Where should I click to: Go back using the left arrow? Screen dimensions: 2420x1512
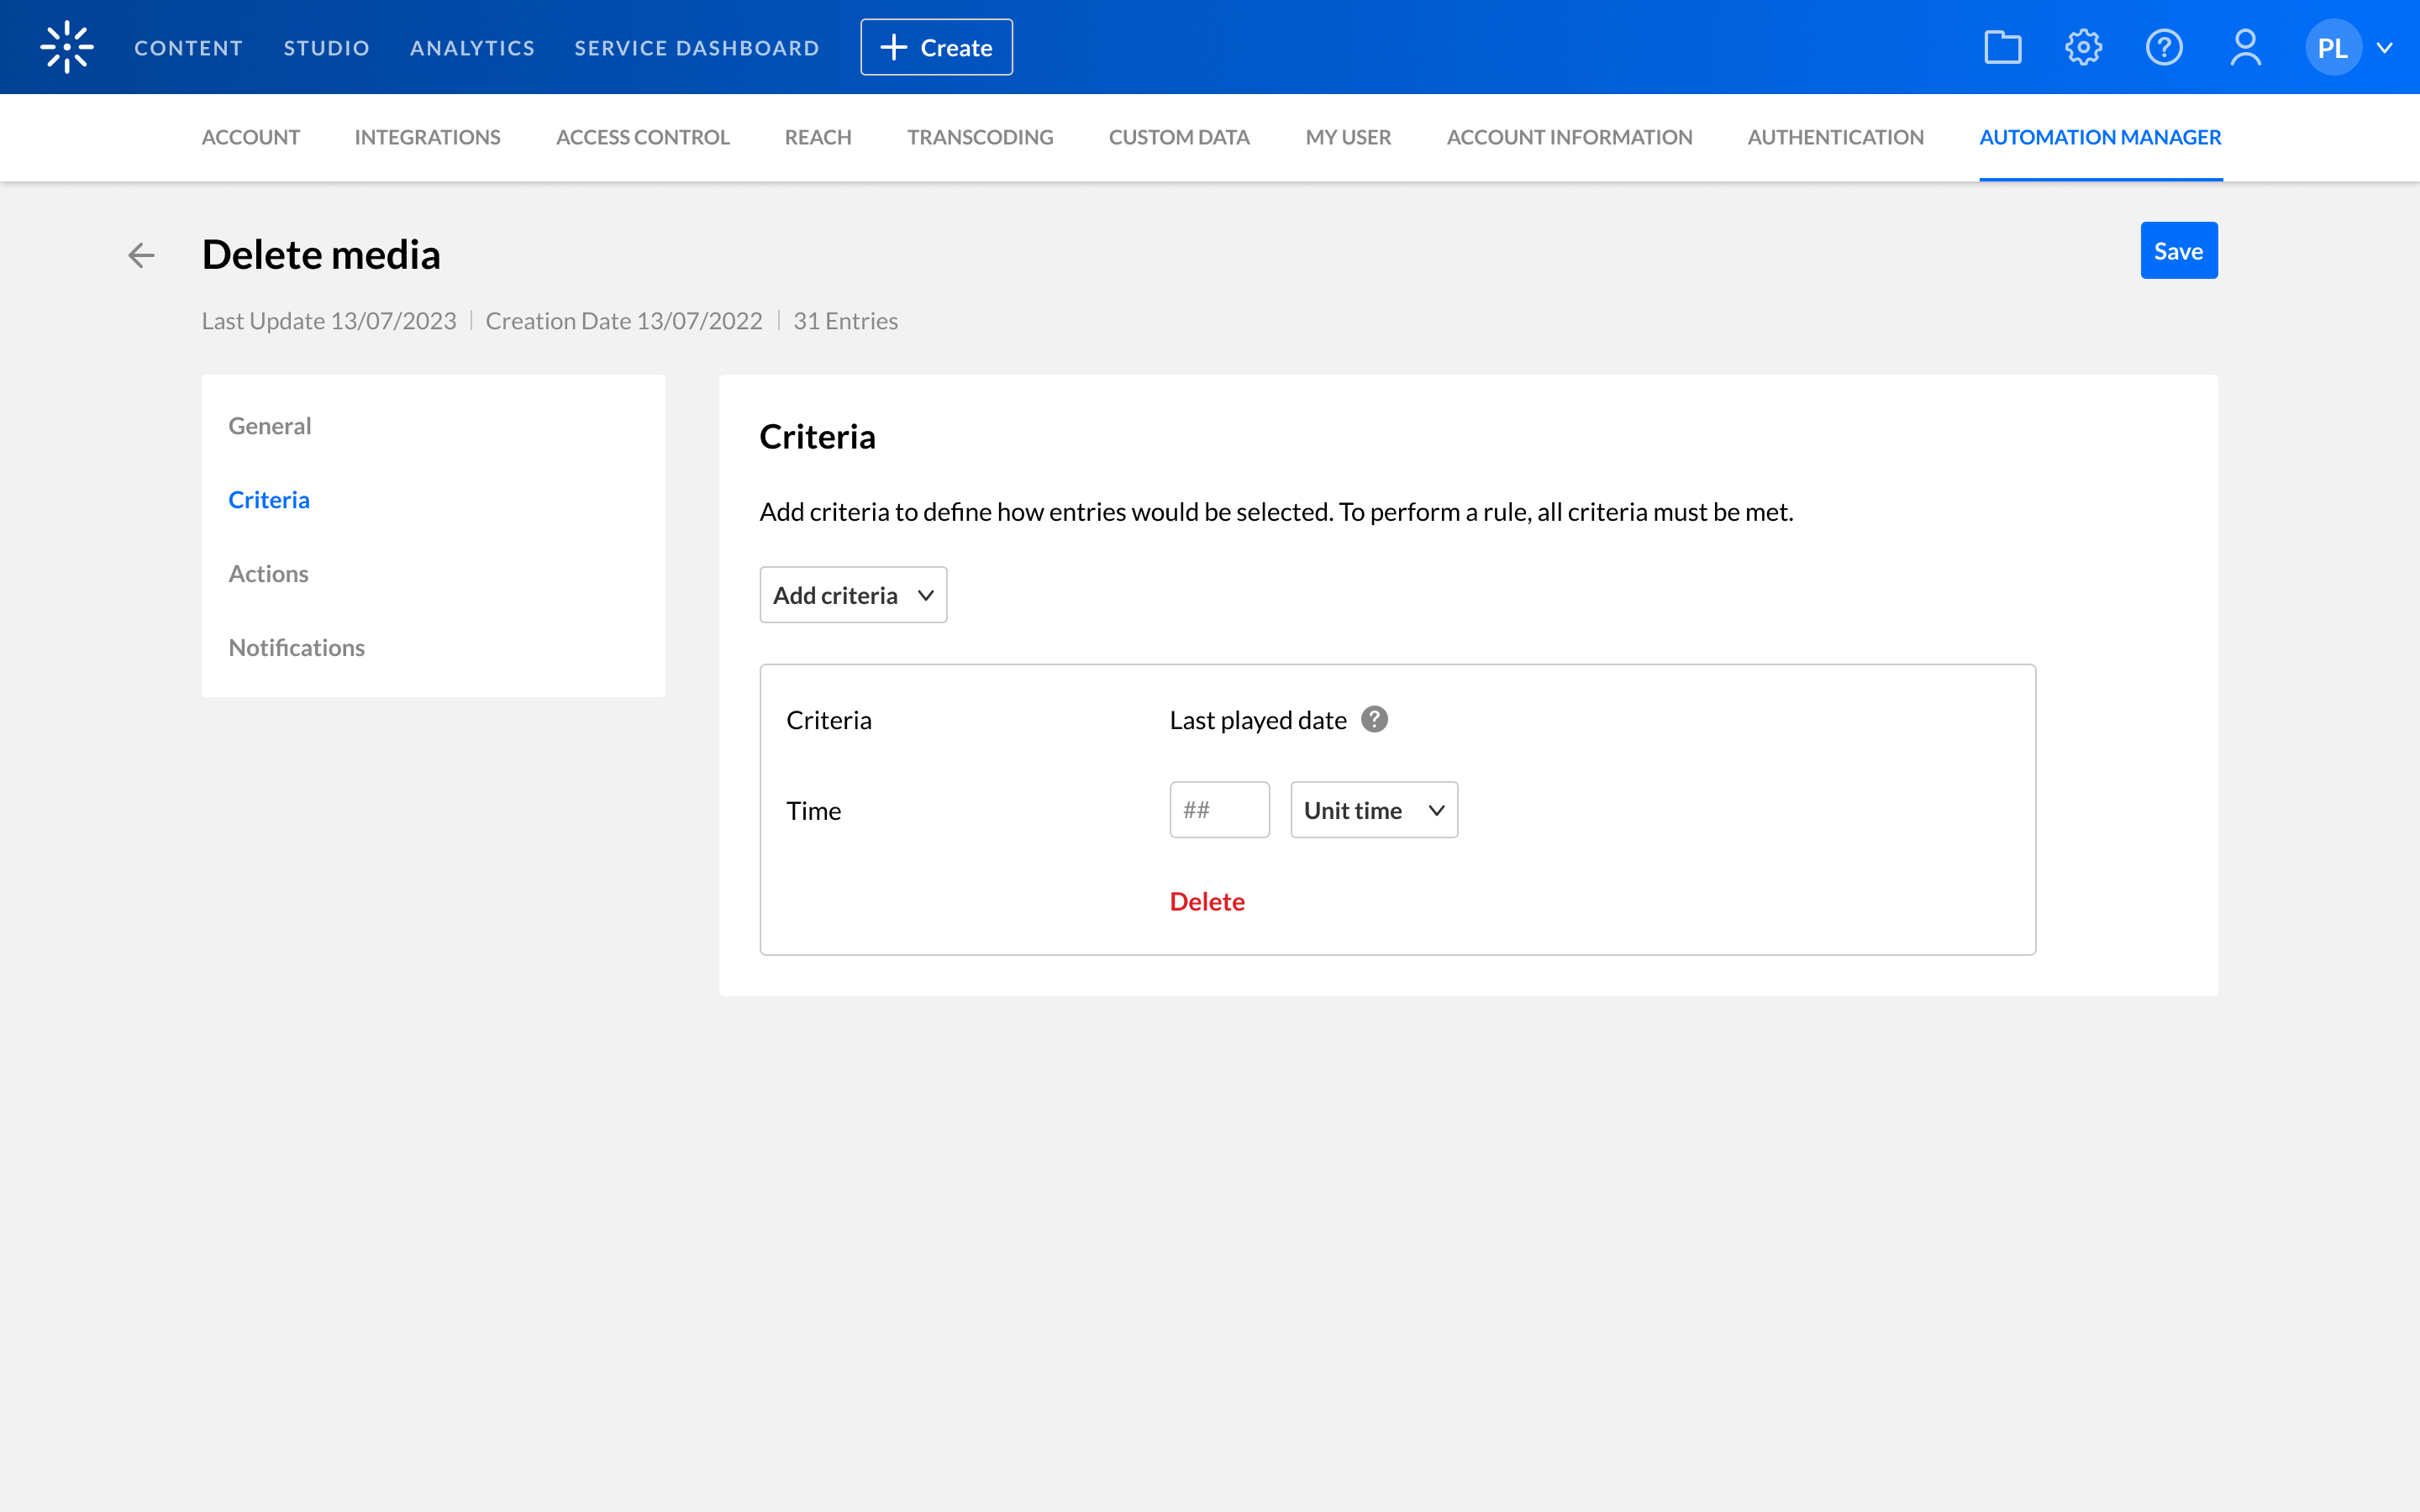click(141, 255)
